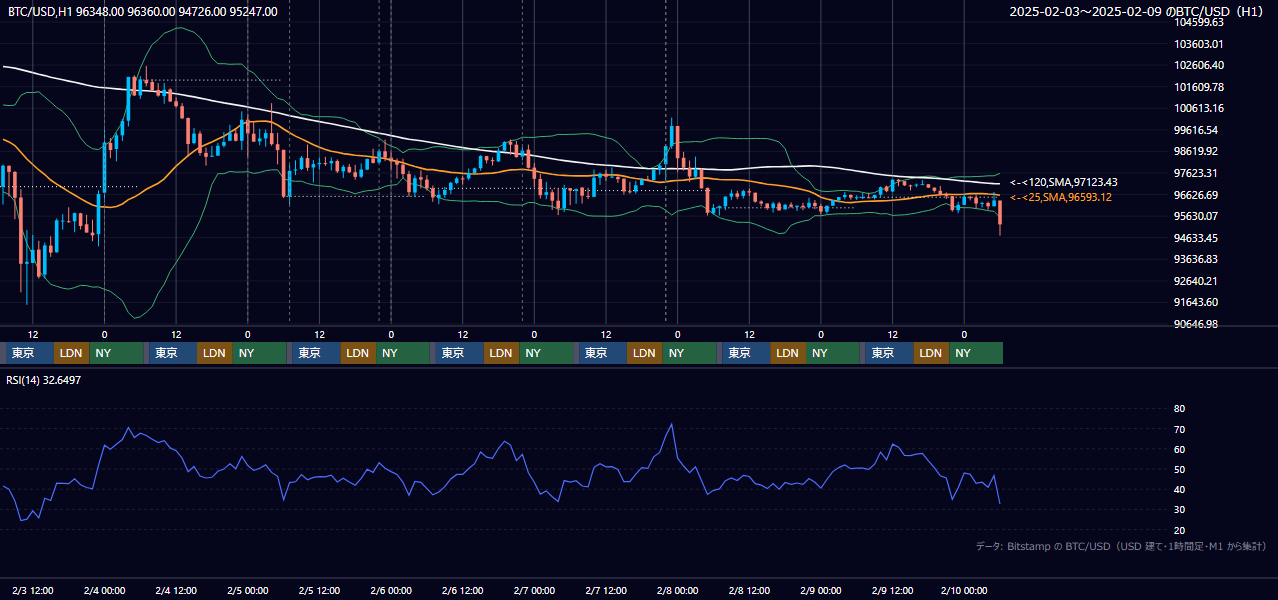
Task: Click the 94633.45 price axis label
Action: 1196,238
